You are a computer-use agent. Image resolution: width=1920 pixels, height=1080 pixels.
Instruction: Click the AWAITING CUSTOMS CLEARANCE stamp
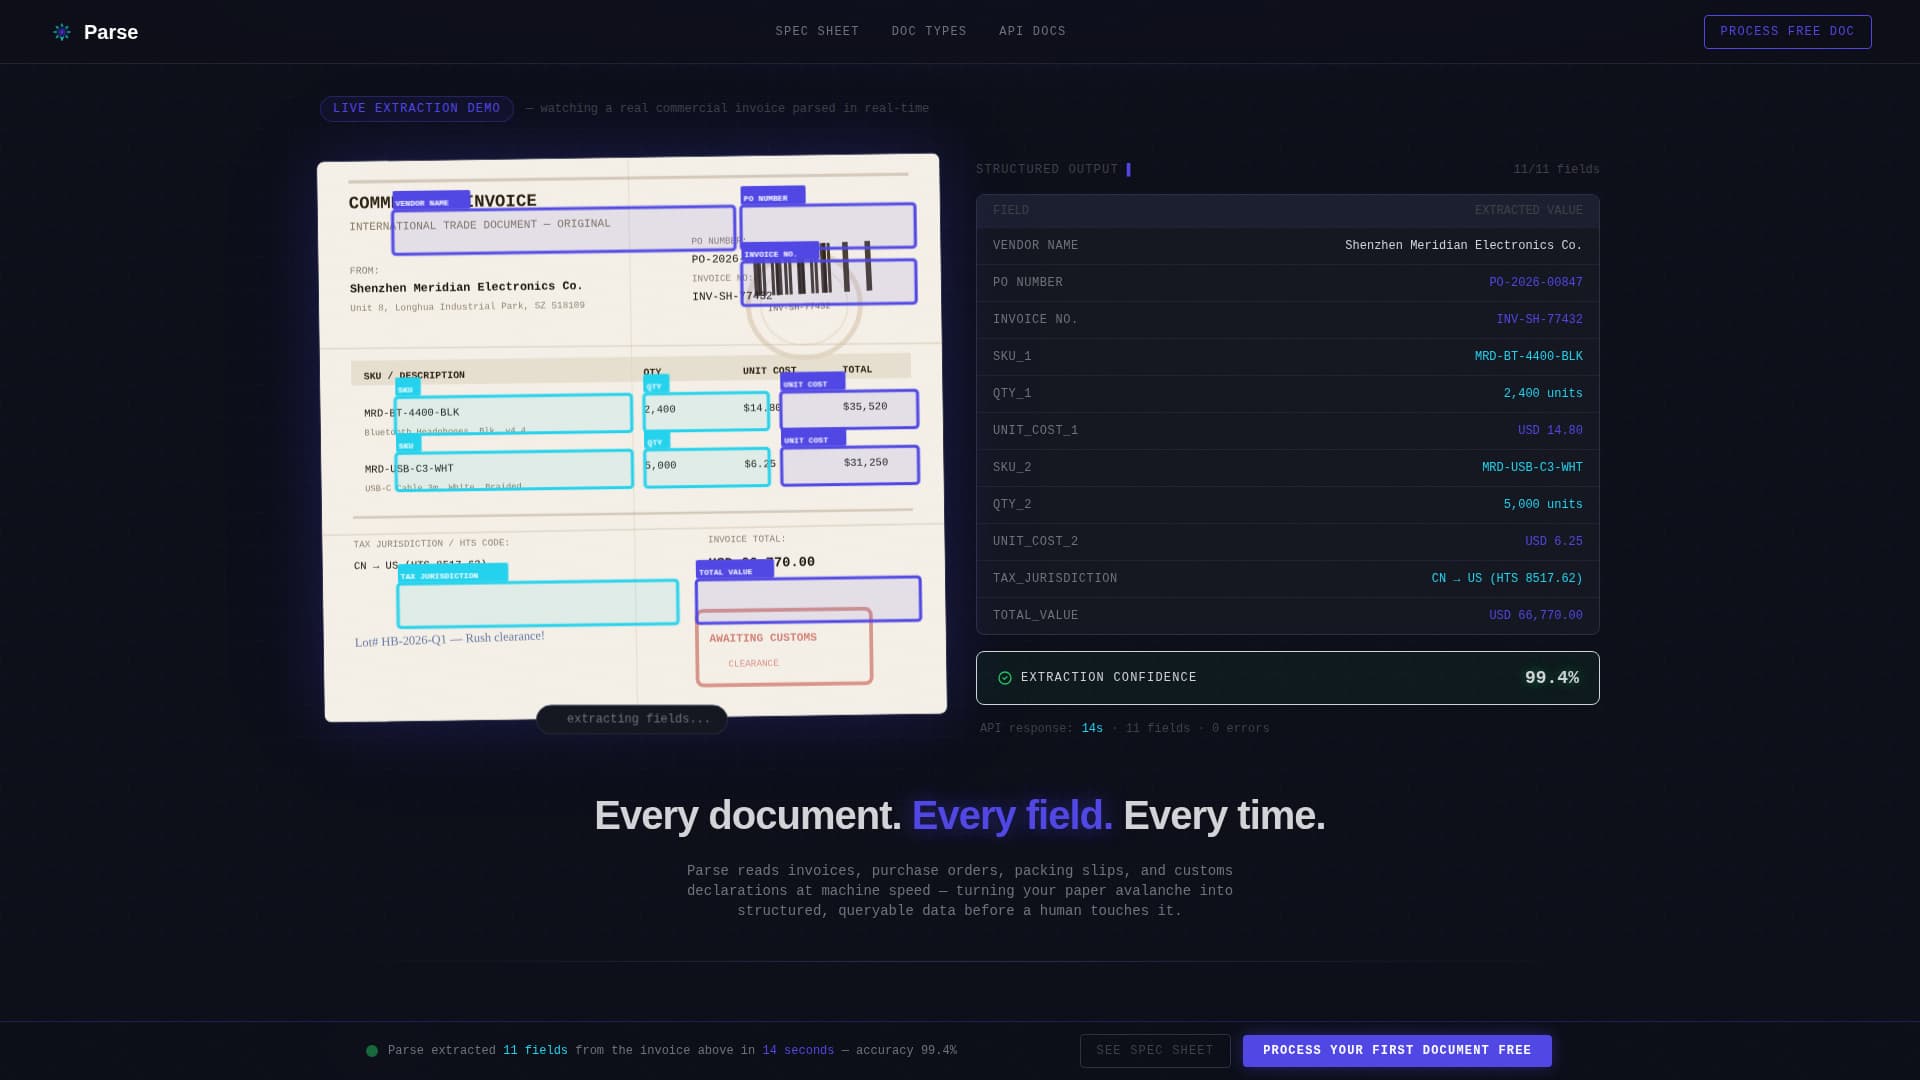[784, 648]
